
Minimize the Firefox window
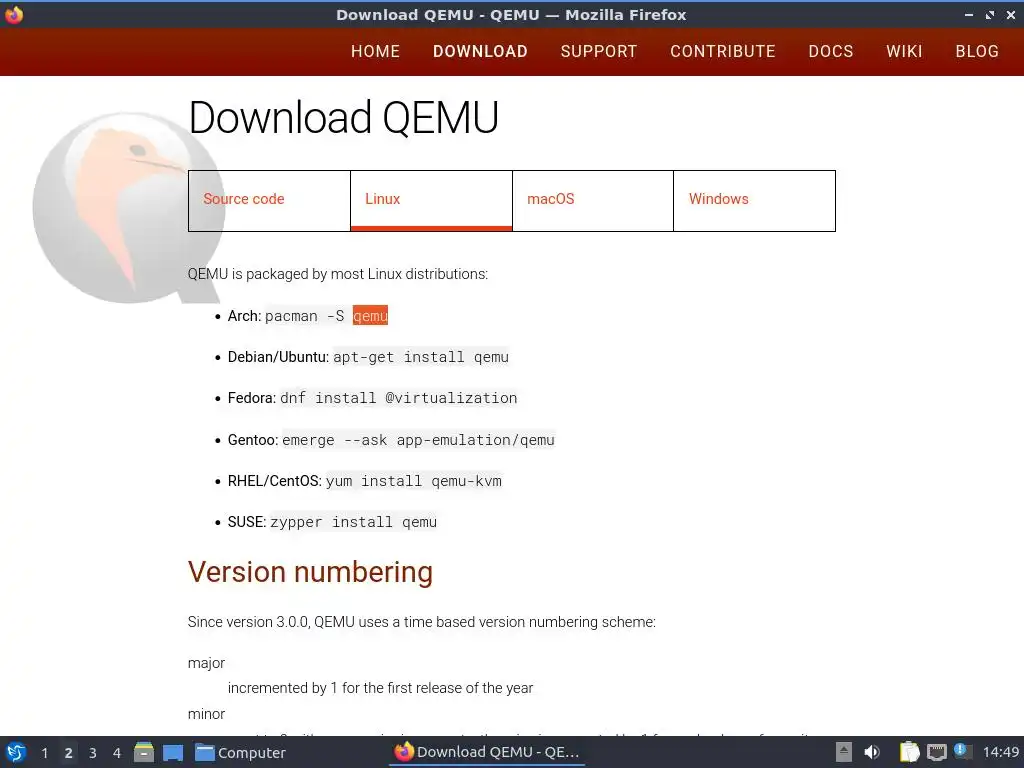click(969, 14)
